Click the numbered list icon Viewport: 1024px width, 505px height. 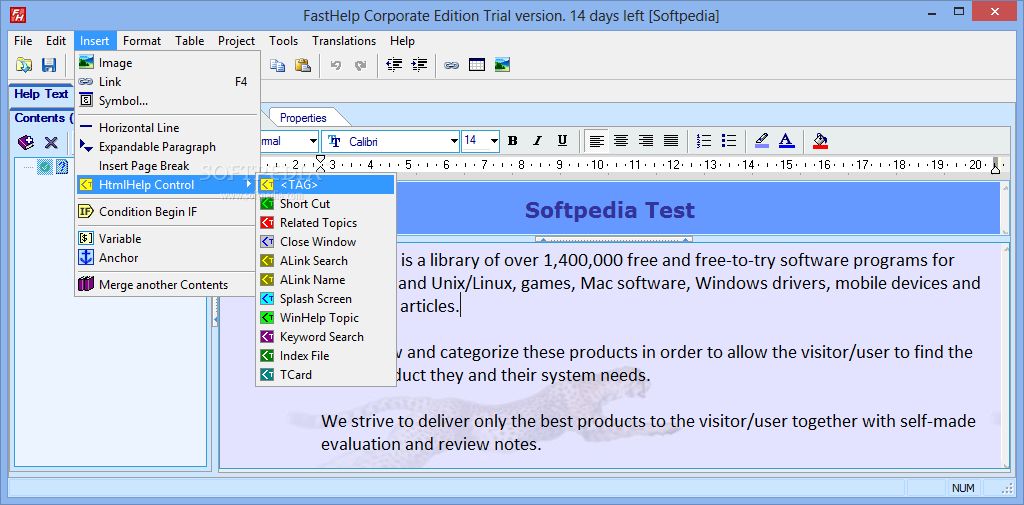(x=704, y=140)
